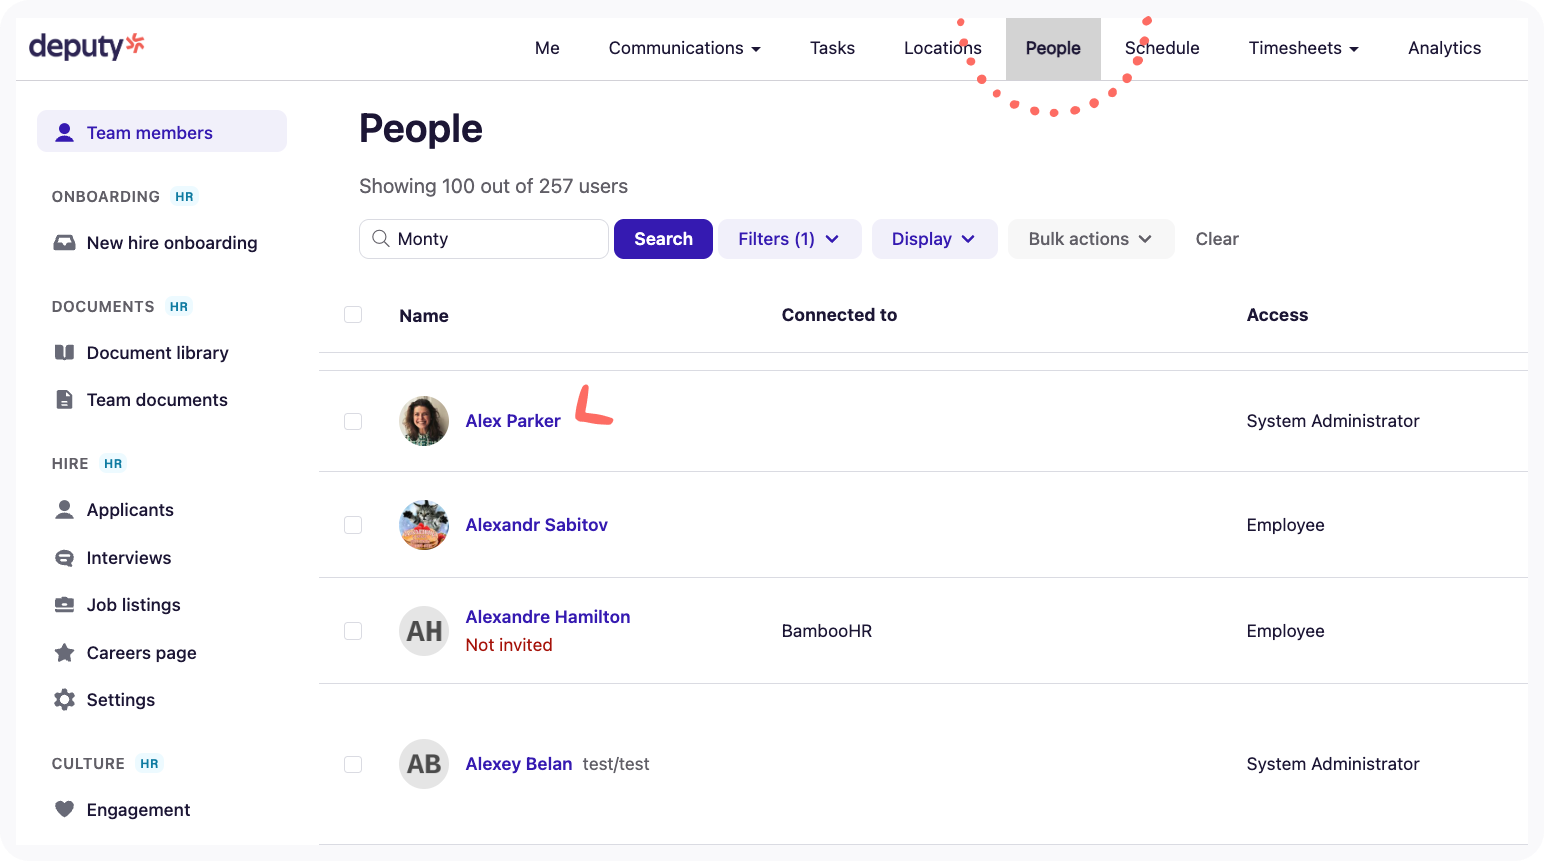Screen dimensions: 1544x861
Task: Expand the Filters (1) dropdown
Action: 788,239
